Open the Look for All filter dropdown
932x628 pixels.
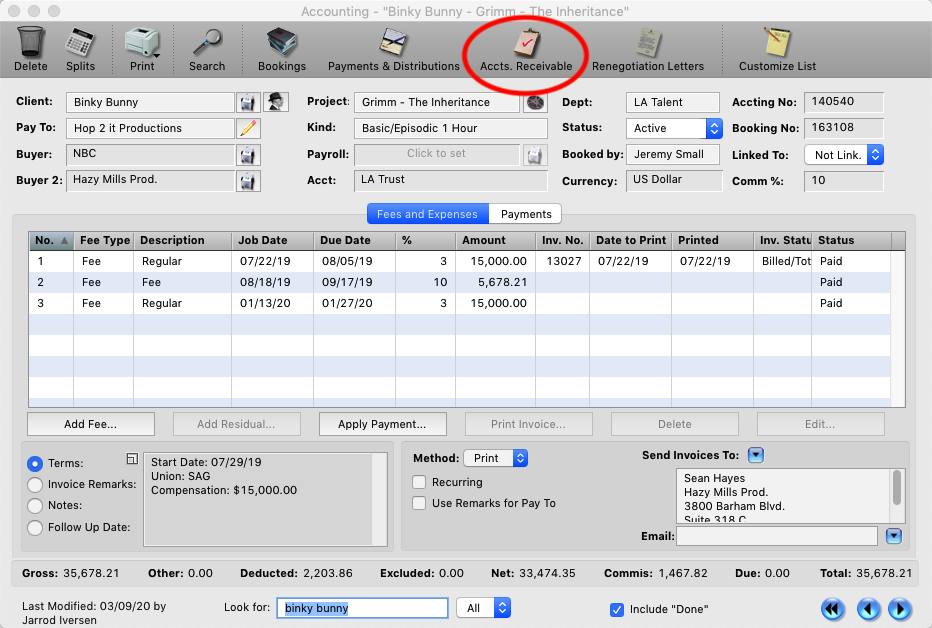point(483,608)
